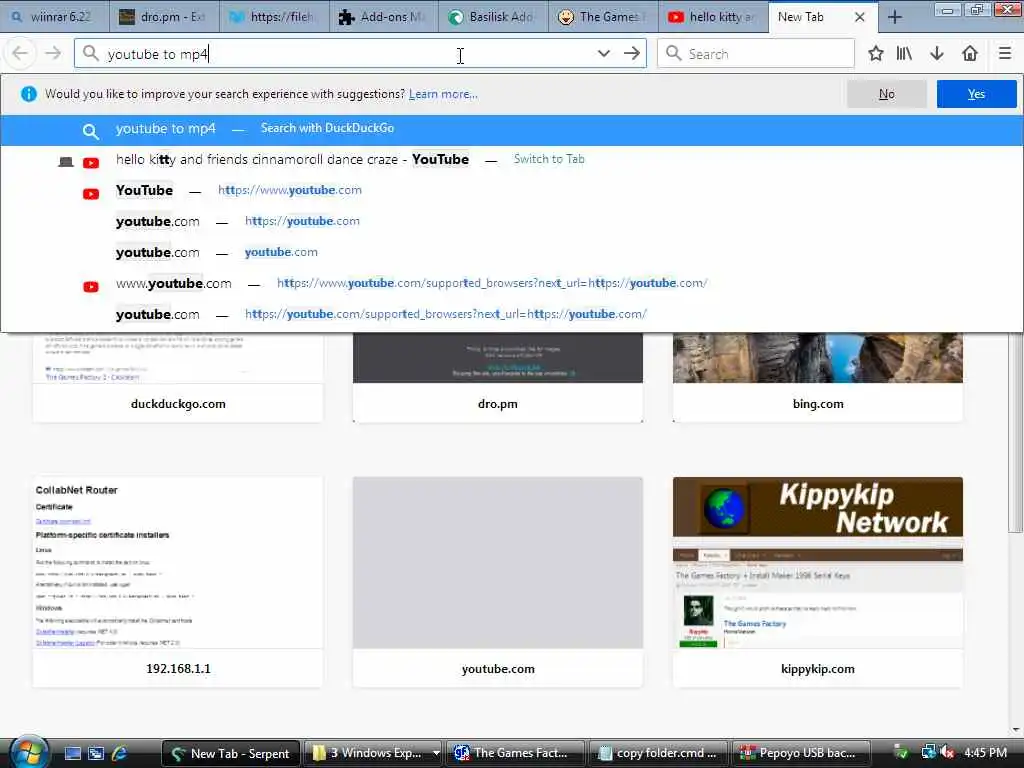1024x768 pixels.
Task: Open the 3 Windows Explorer taskbar group
Action: click(375, 753)
